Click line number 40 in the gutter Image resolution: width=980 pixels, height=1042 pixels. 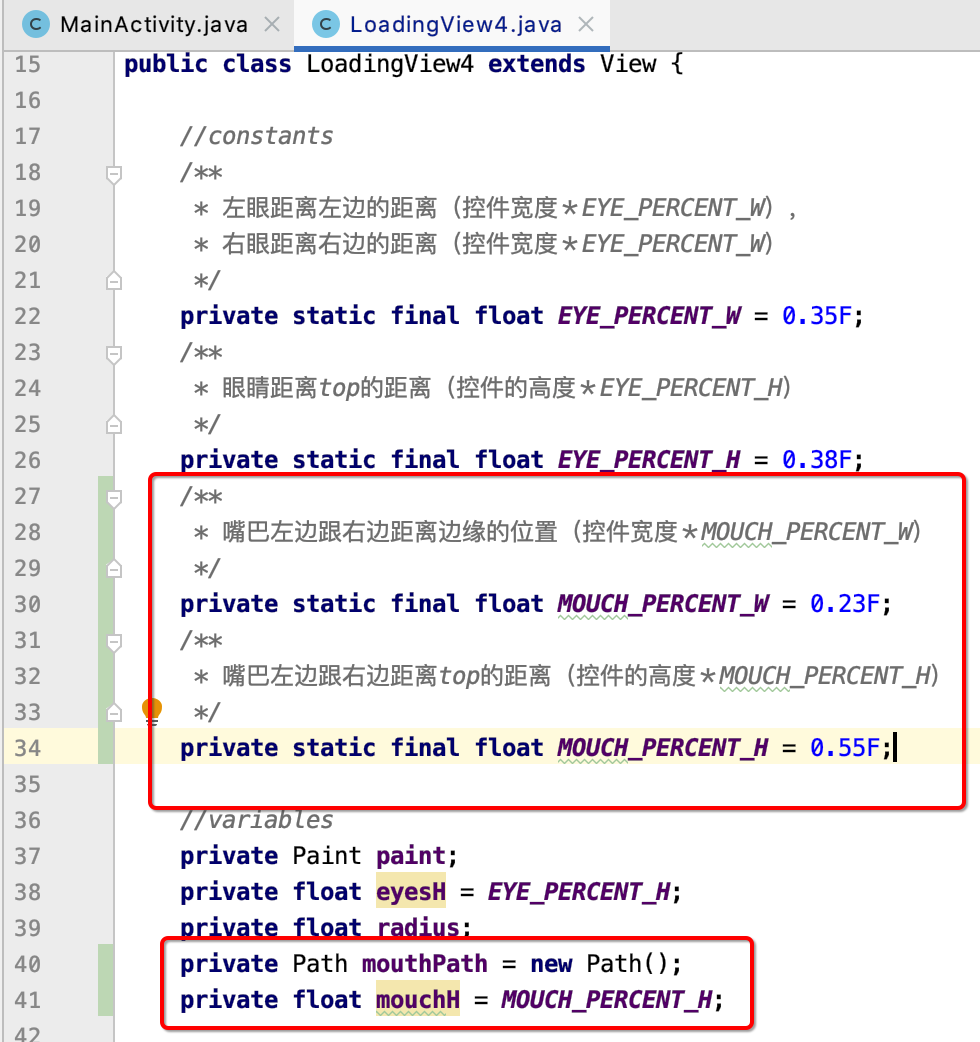(x=27, y=964)
